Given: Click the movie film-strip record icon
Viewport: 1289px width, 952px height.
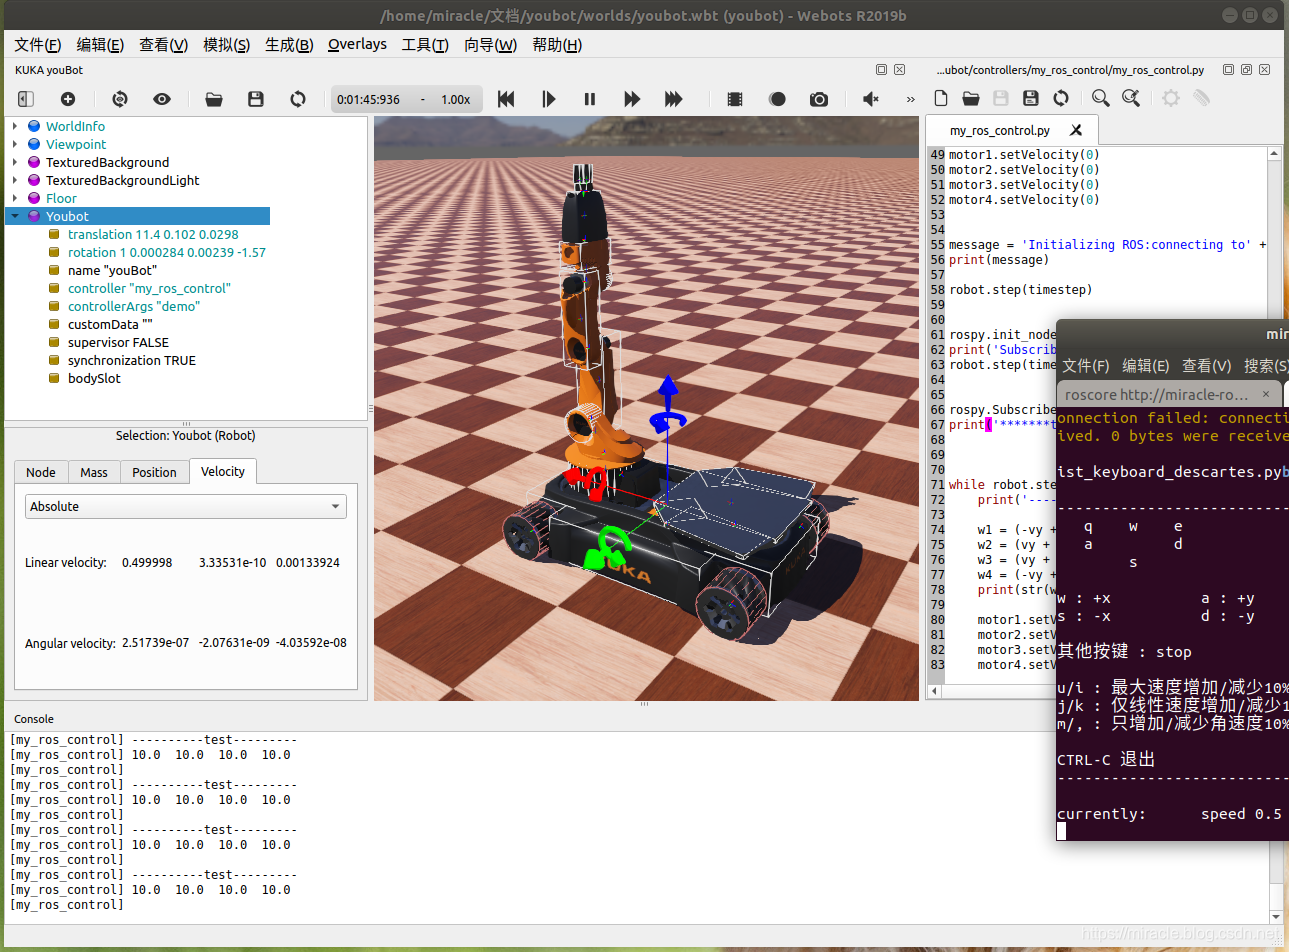Looking at the screenshot, I should (x=735, y=99).
